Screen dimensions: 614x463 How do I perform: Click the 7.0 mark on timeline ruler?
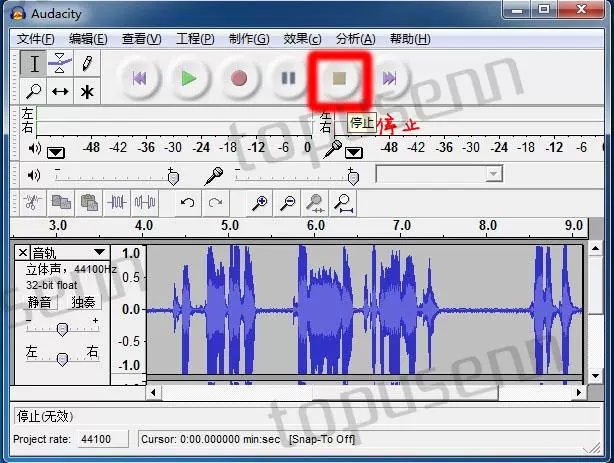(401, 226)
